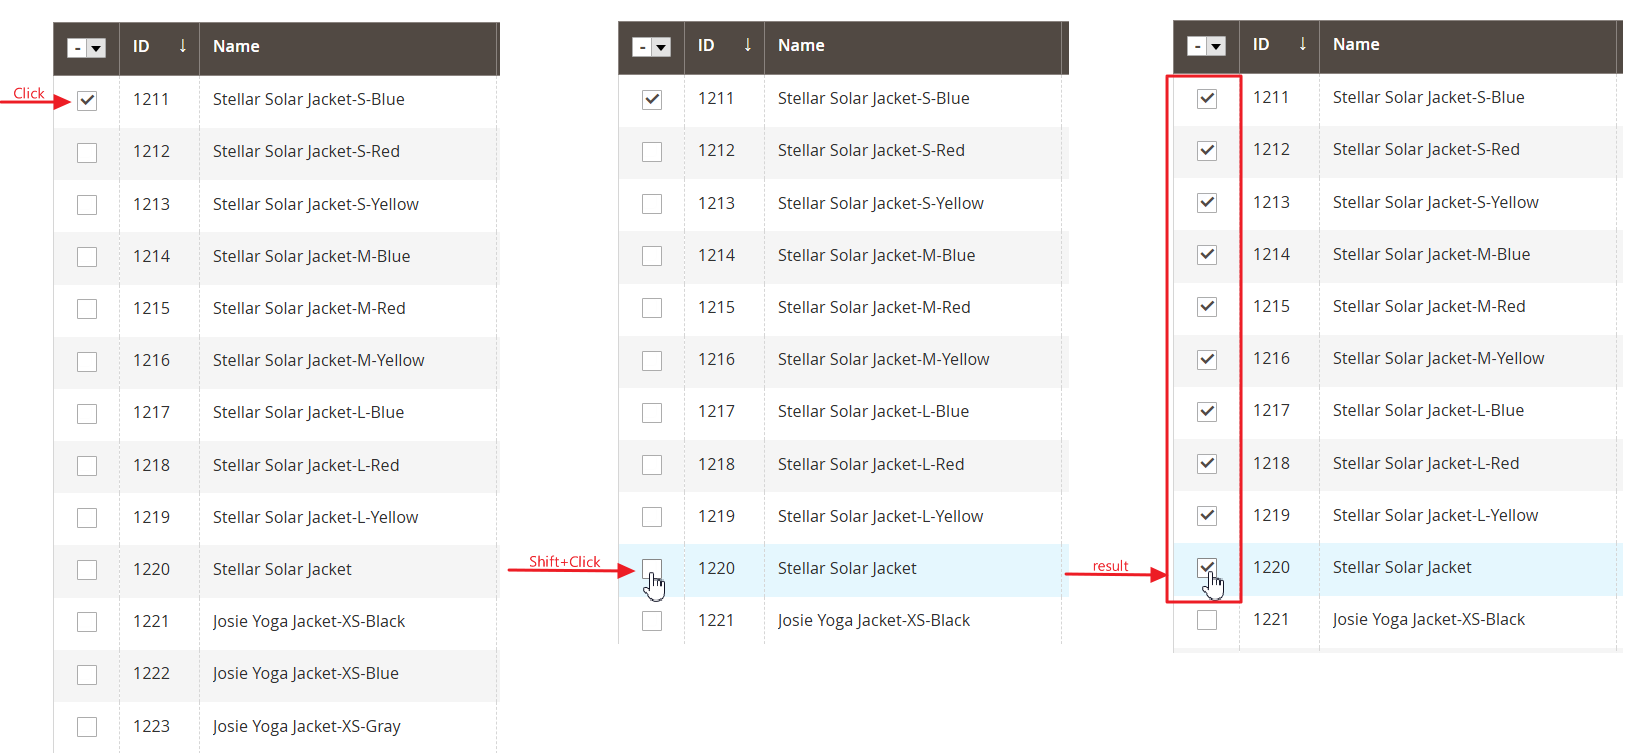Select row 1221 checkbox in middle grid
The image size is (1649, 753).
tap(652, 621)
